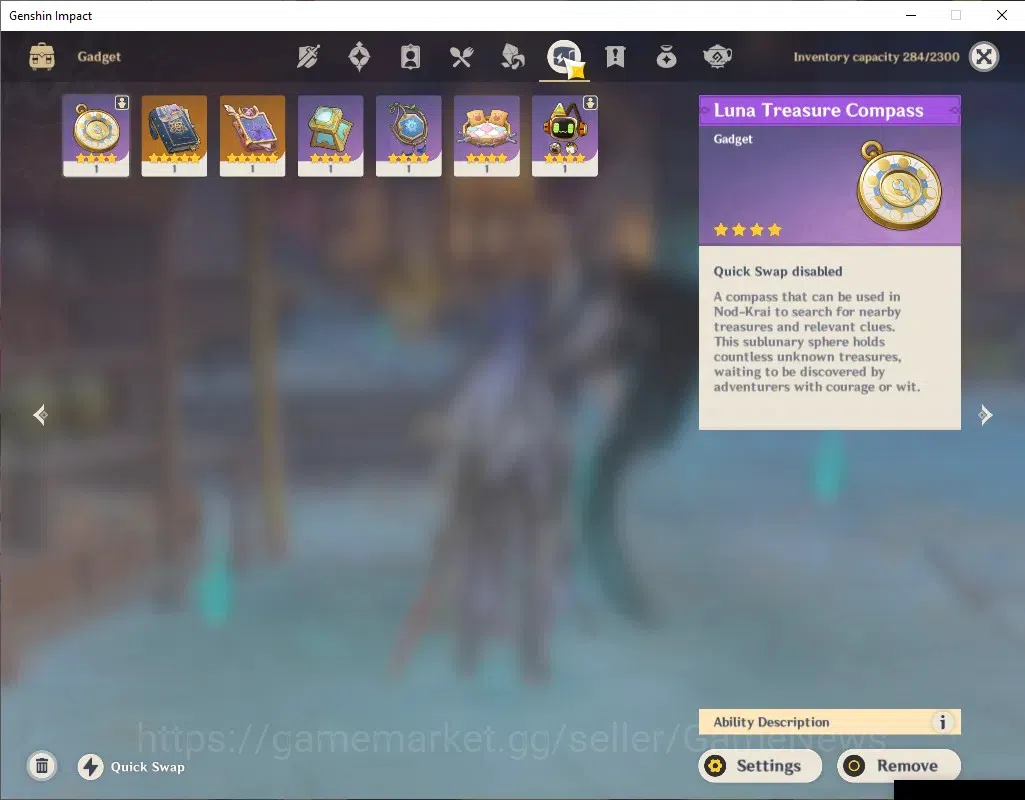Click the Quick Swap disabled text

click(x=778, y=271)
